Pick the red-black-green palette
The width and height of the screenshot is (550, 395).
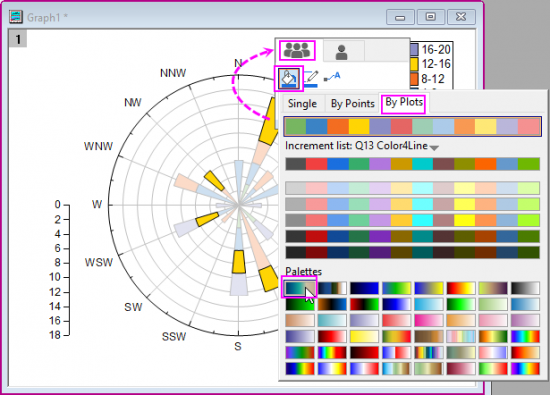pos(364,304)
